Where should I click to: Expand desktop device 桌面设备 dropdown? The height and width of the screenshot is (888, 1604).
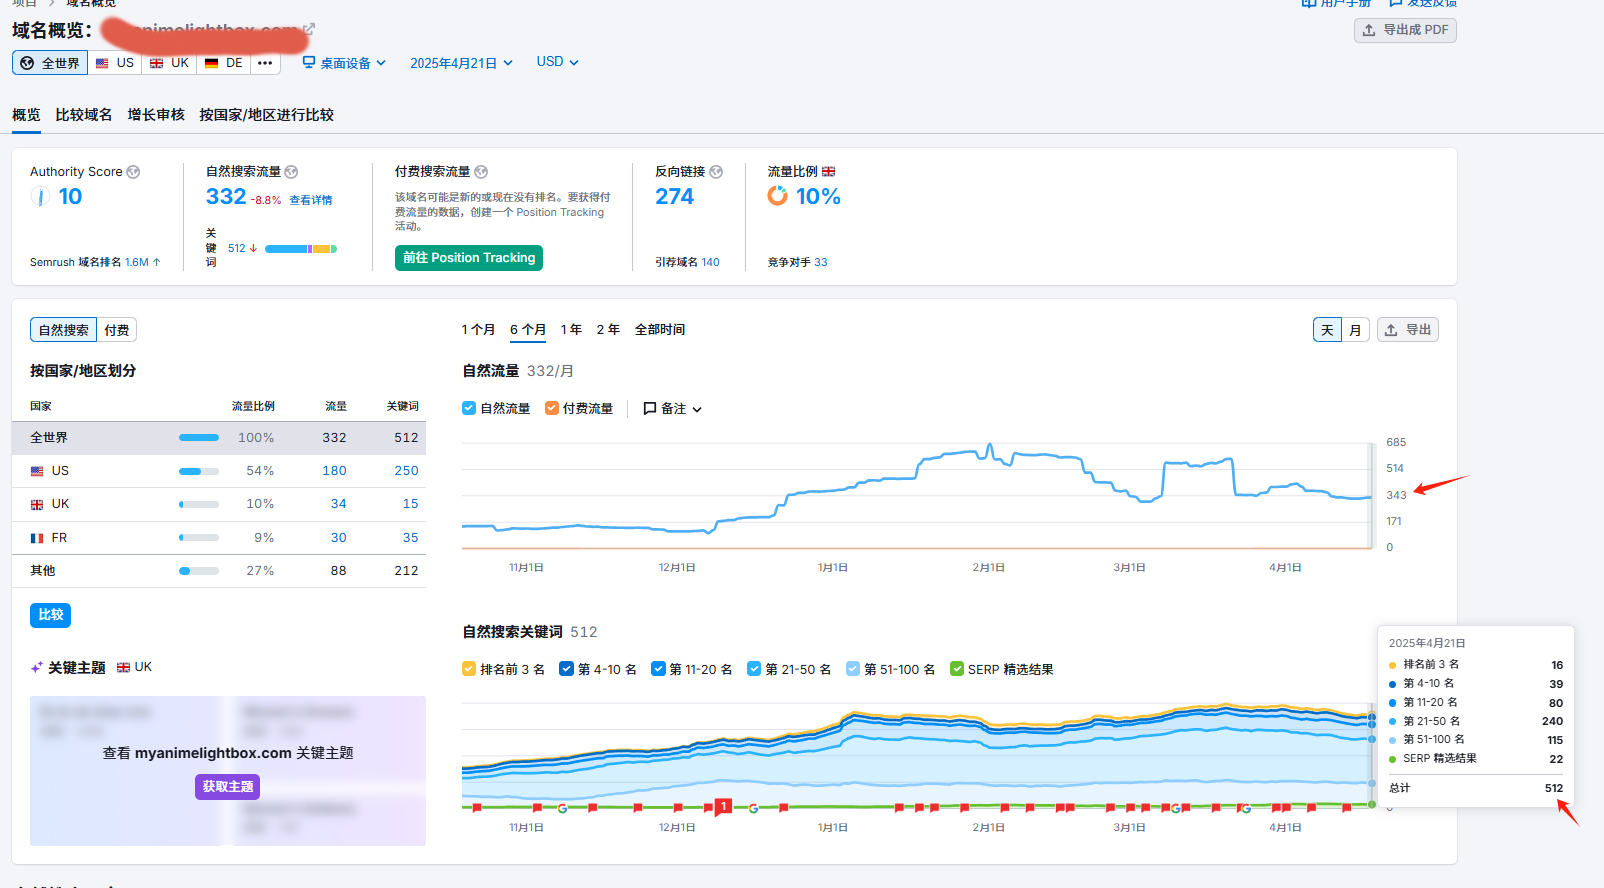pos(344,63)
